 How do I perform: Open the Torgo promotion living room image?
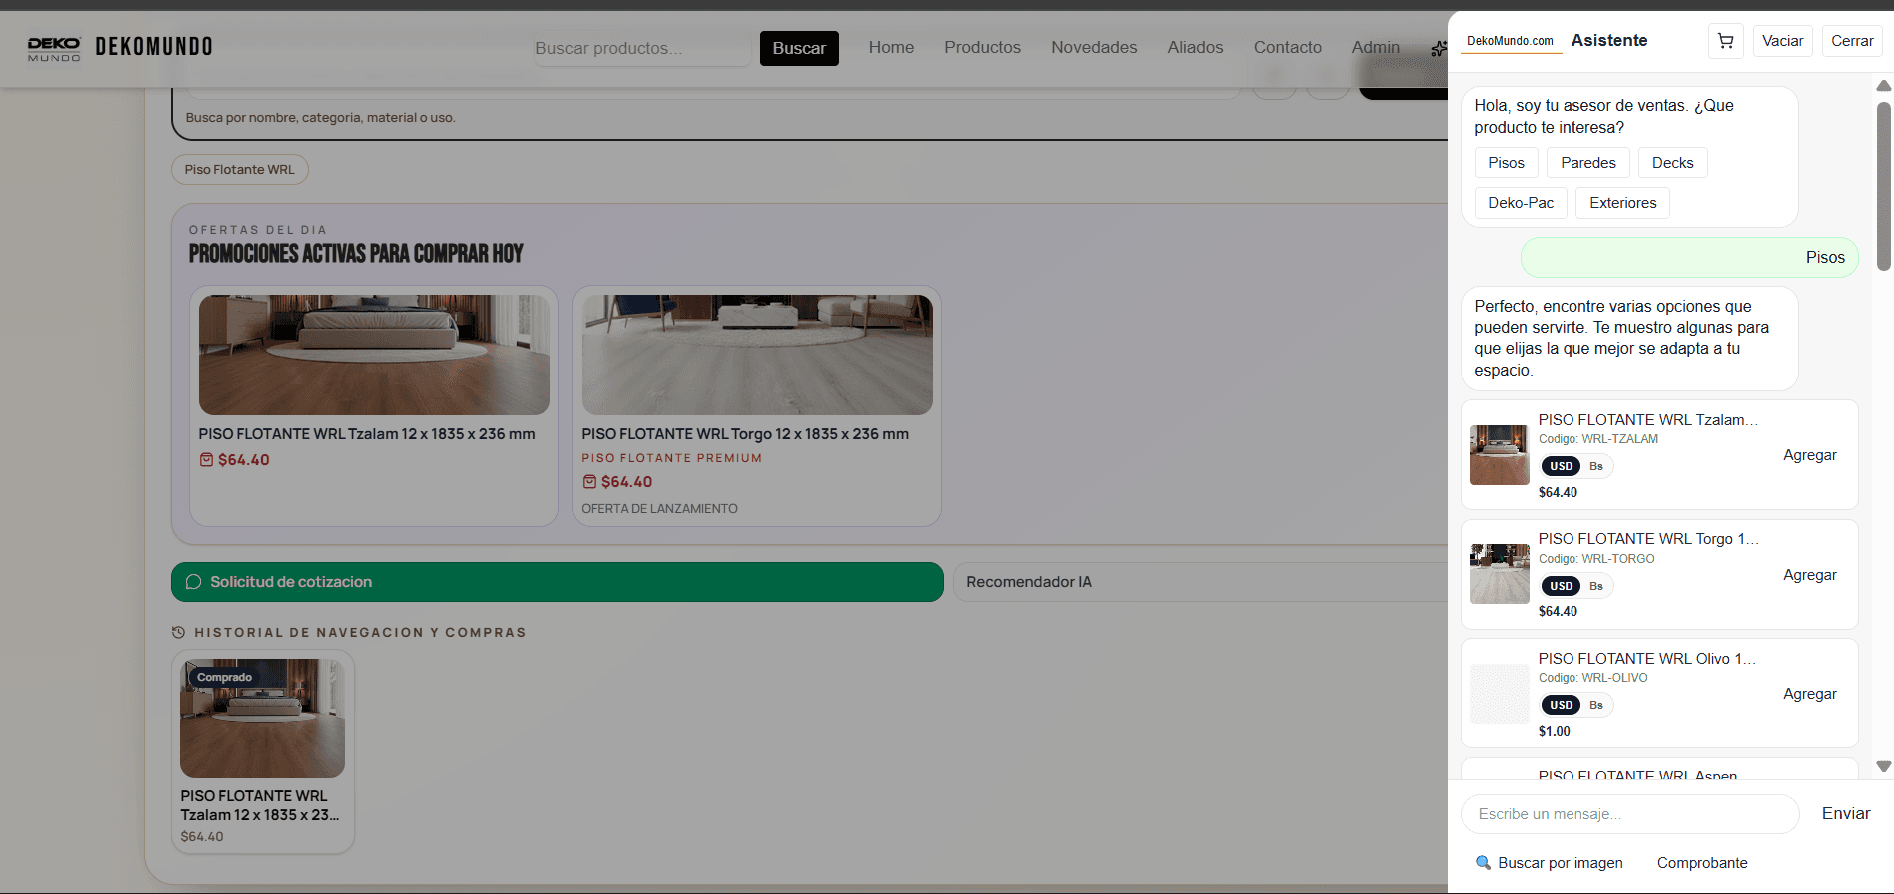[757, 355]
